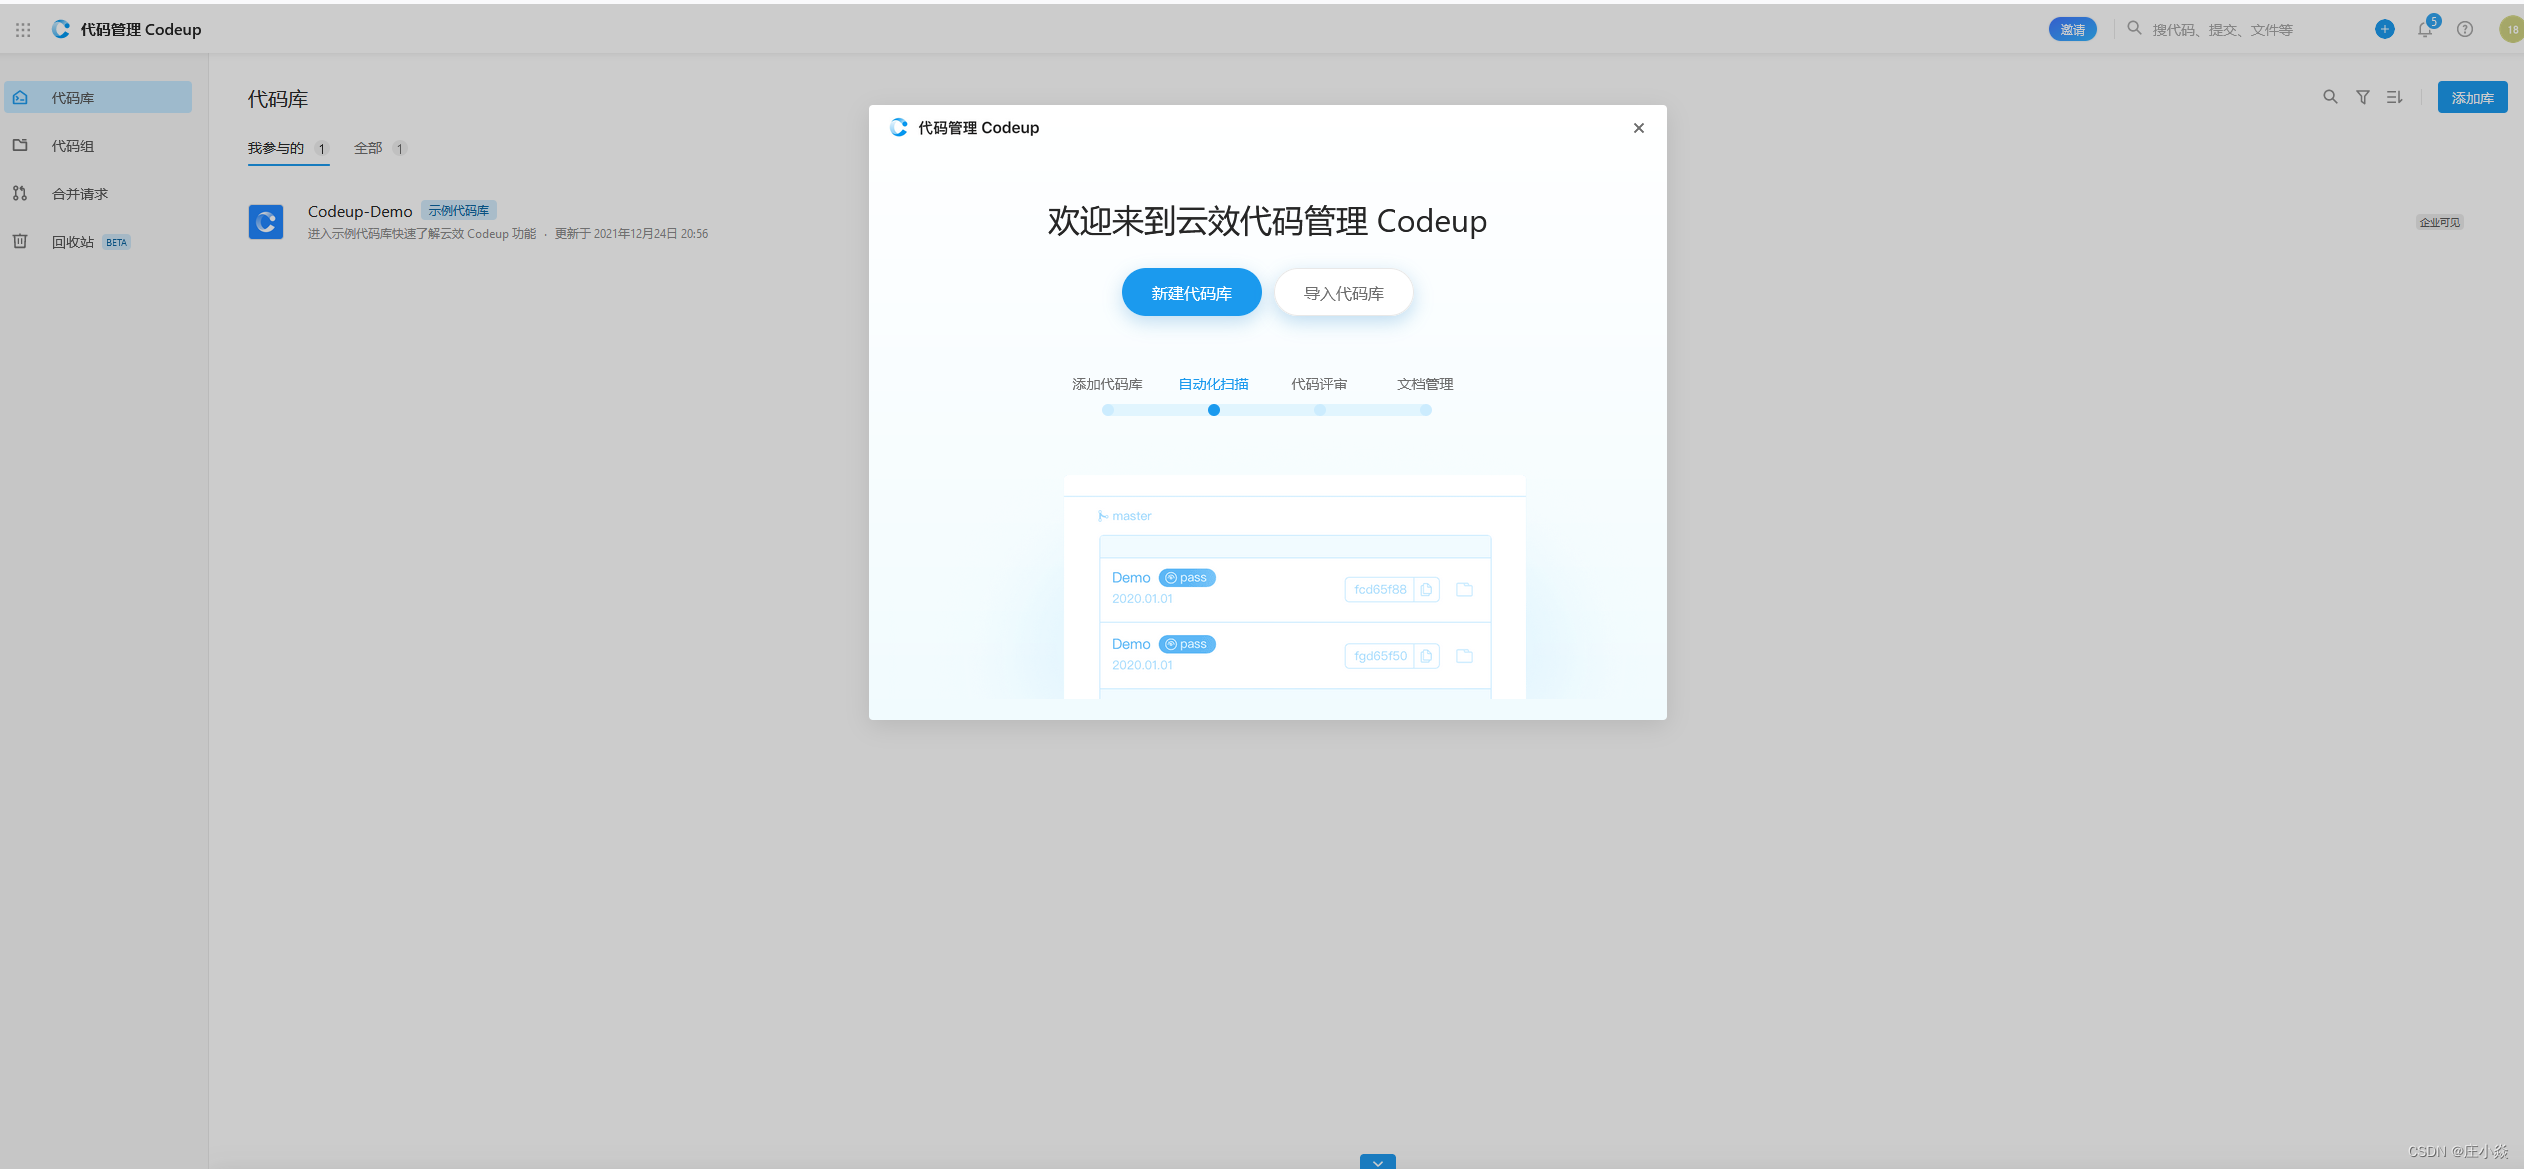The width and height of the screenshot is (2524, 1169).
Task: Open the filter funnel icon
Action: click(2362, 97)
